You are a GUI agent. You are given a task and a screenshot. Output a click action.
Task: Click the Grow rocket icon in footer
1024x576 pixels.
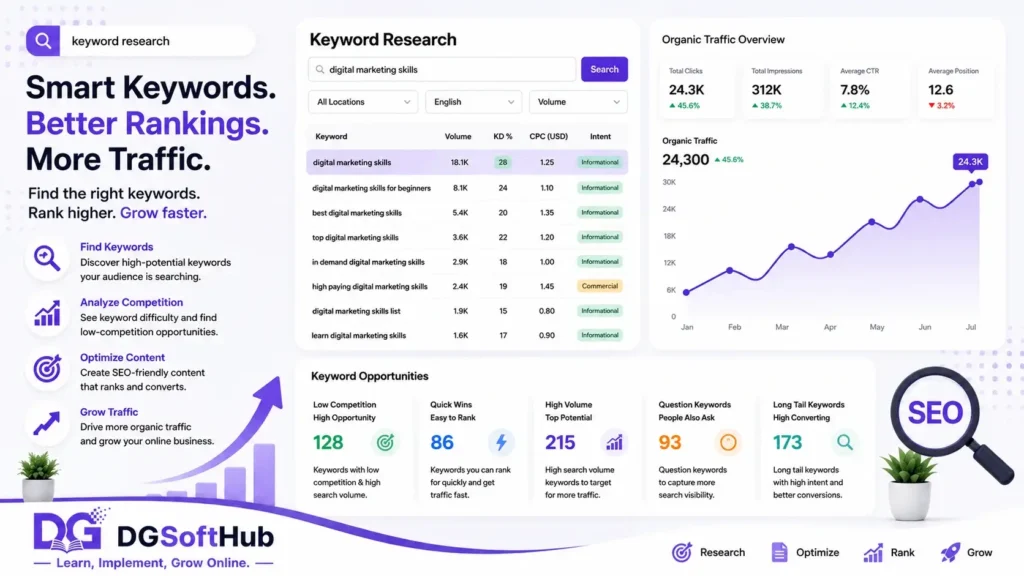point(950,552)
